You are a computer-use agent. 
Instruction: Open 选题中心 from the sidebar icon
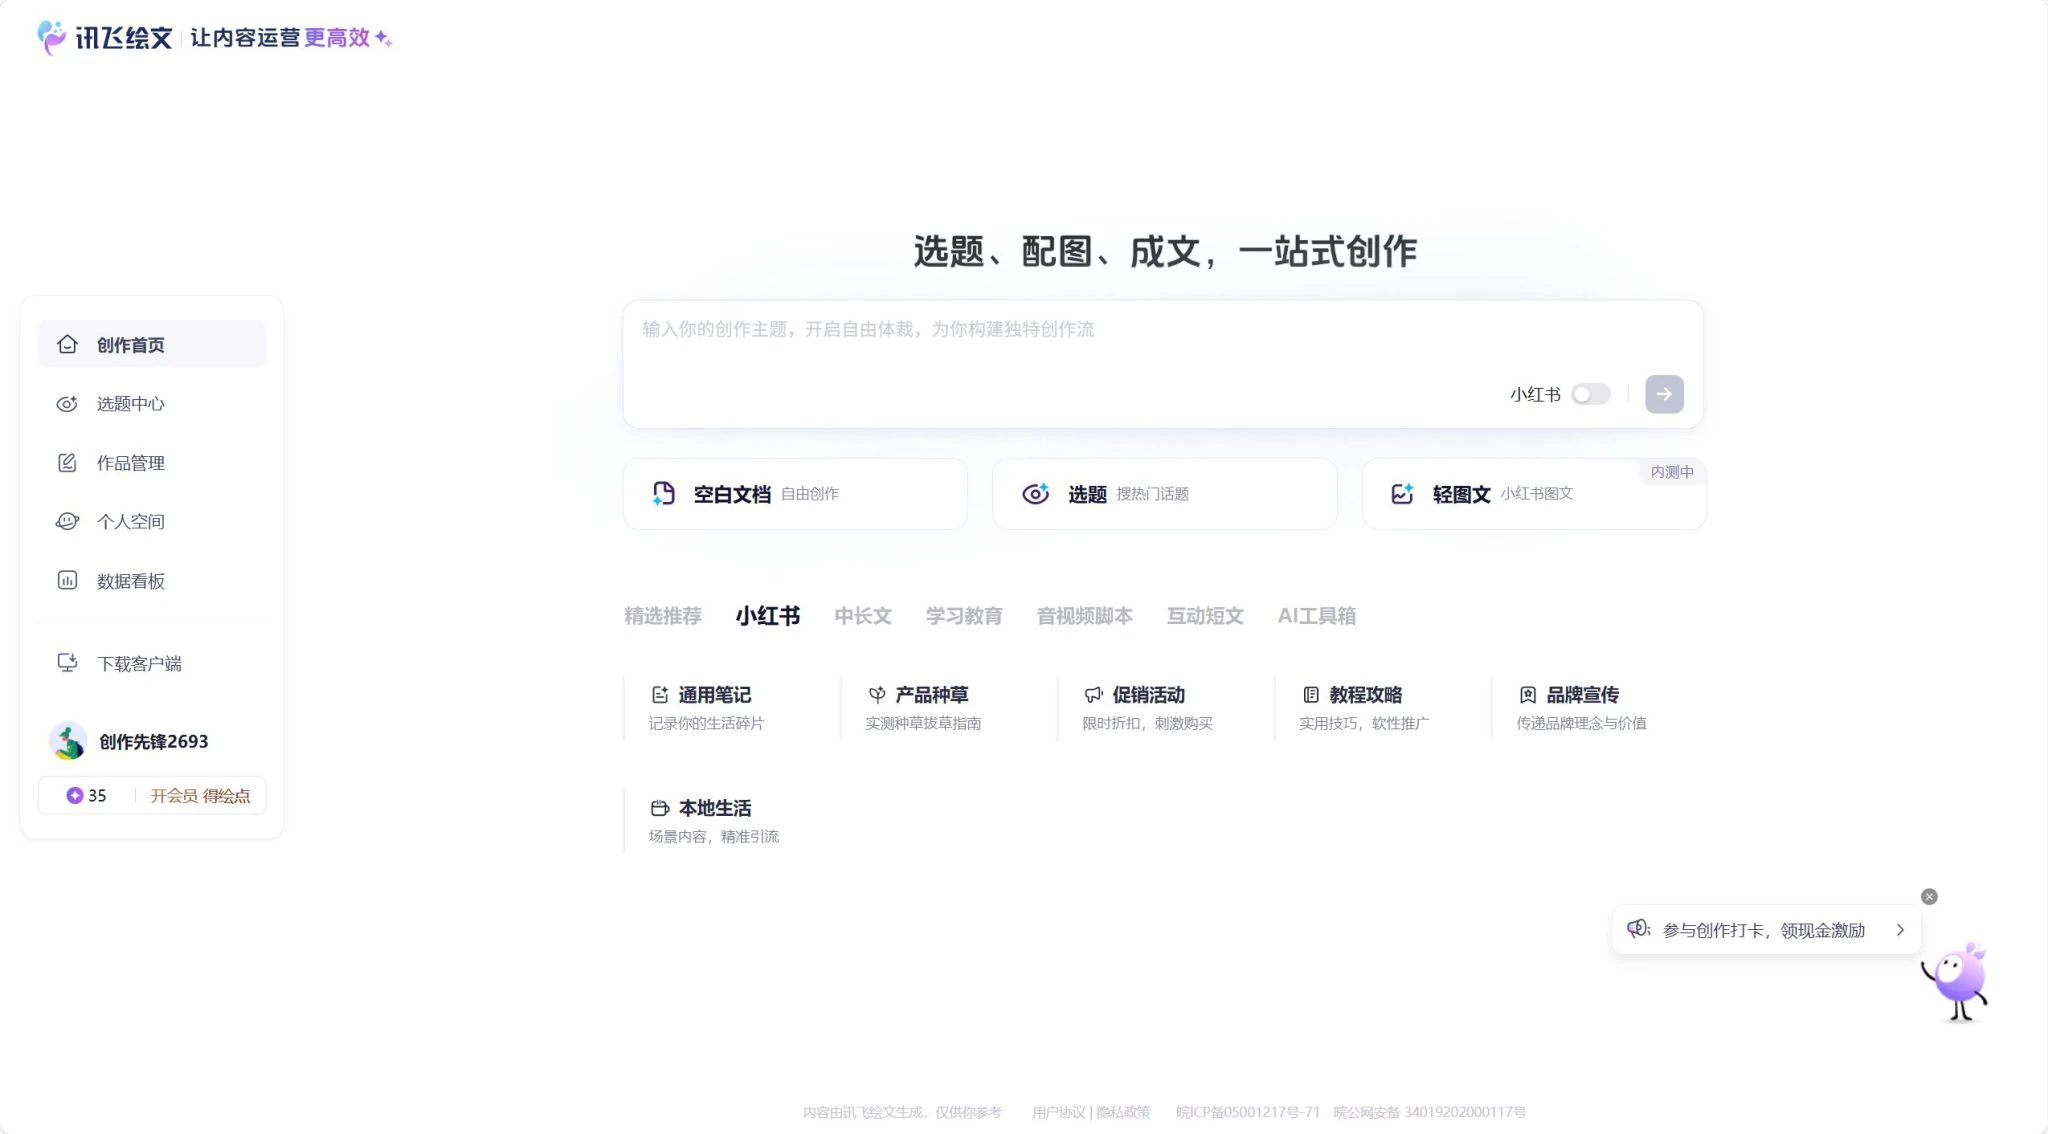pos(67,404)
